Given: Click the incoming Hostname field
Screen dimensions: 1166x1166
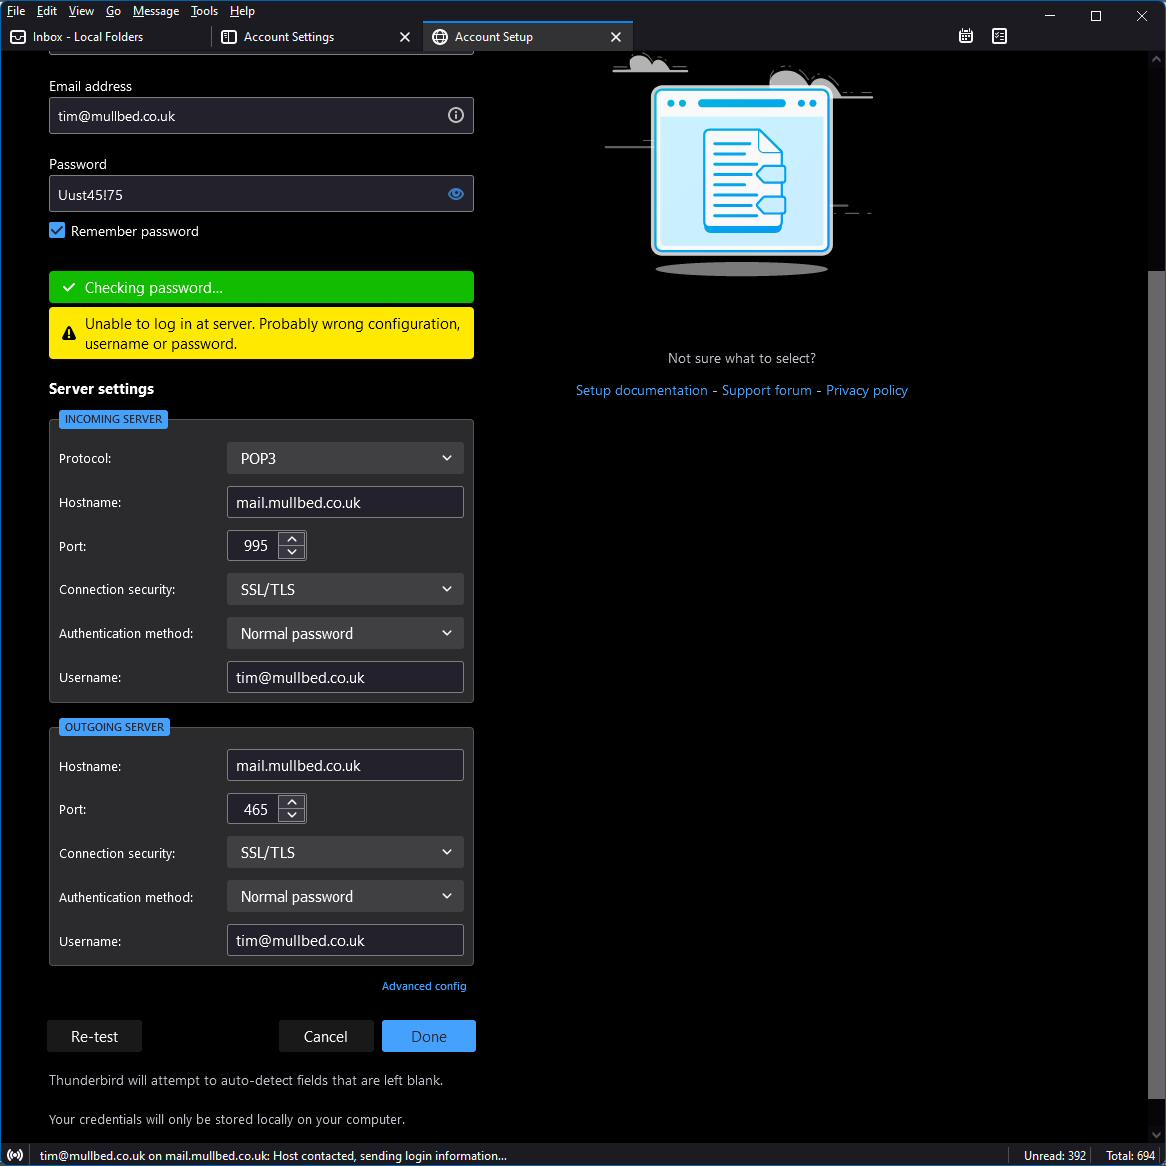Looking at the screenshot, I should (345, 502).
